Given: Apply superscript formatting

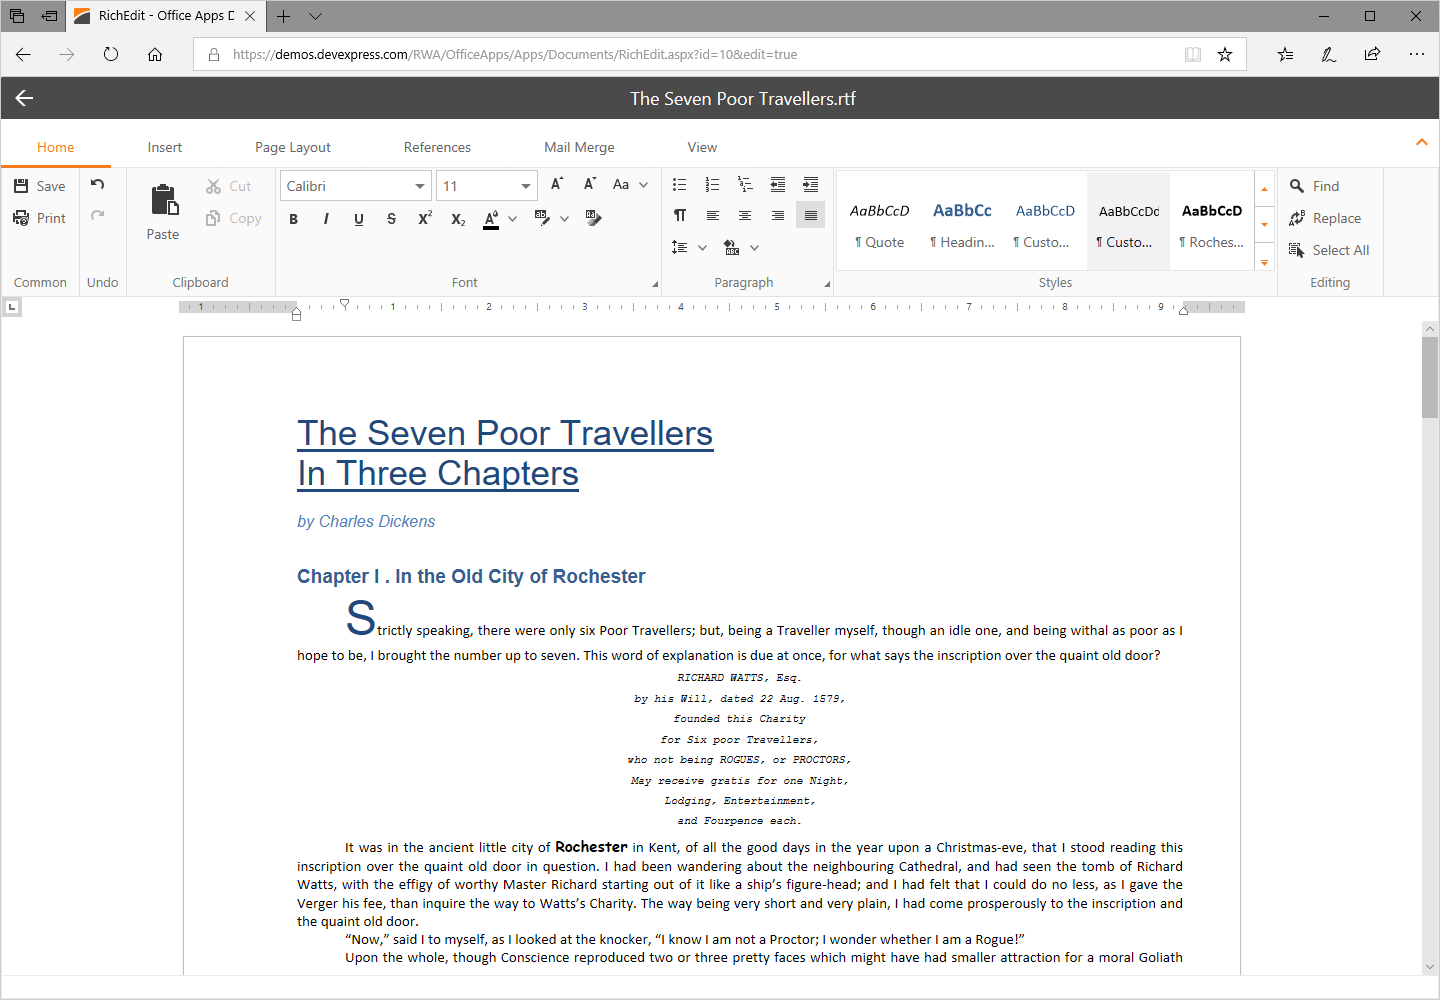Looking at the screenshot, I should tap(425, 218).
